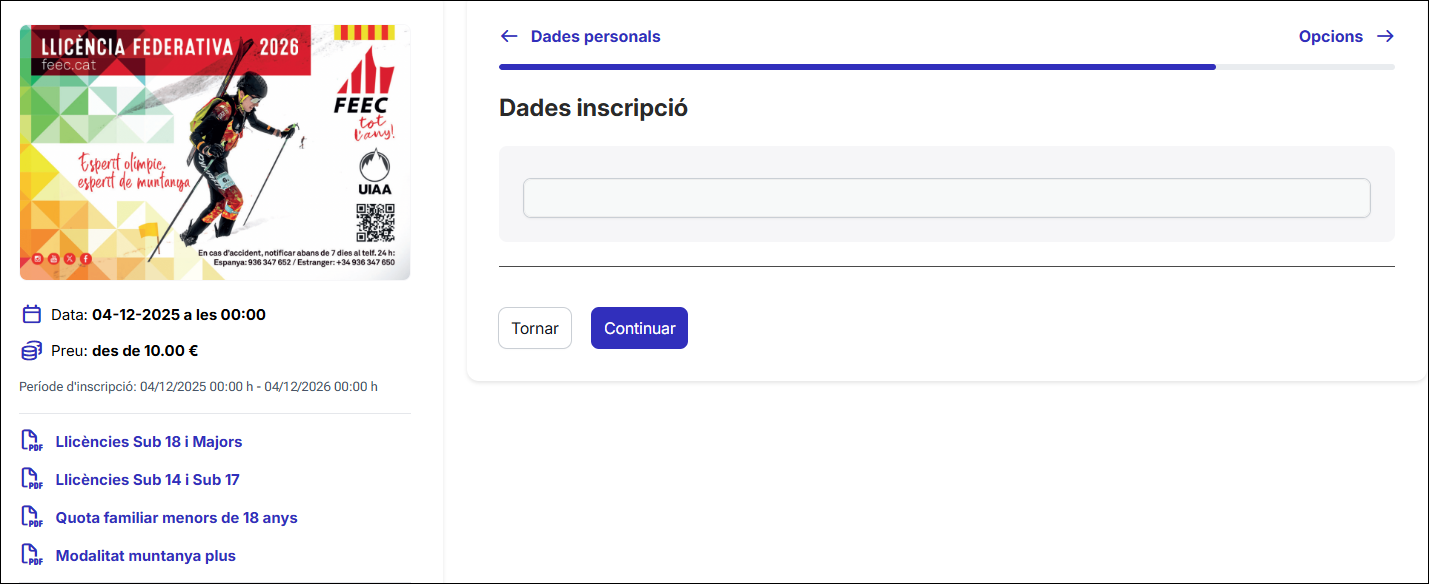
Task: Click the back arrow beside Dades personals
Action: click(x=509, y=36)
